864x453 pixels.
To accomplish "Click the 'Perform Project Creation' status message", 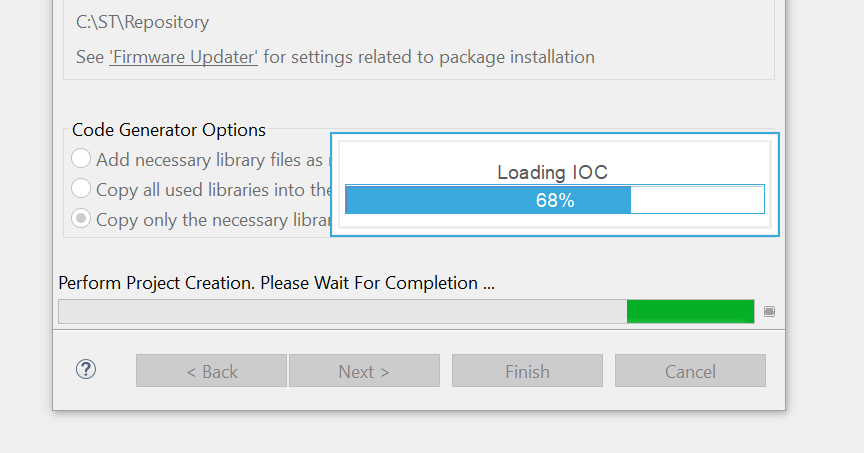I will [x=277, y=283].
